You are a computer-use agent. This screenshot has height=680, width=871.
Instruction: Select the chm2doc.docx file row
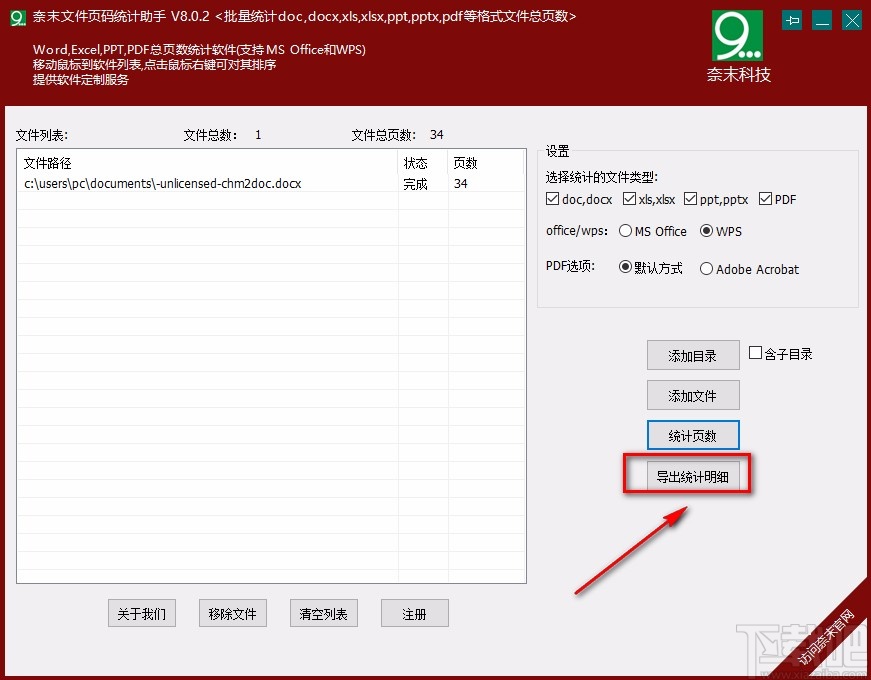coord(271,183)
